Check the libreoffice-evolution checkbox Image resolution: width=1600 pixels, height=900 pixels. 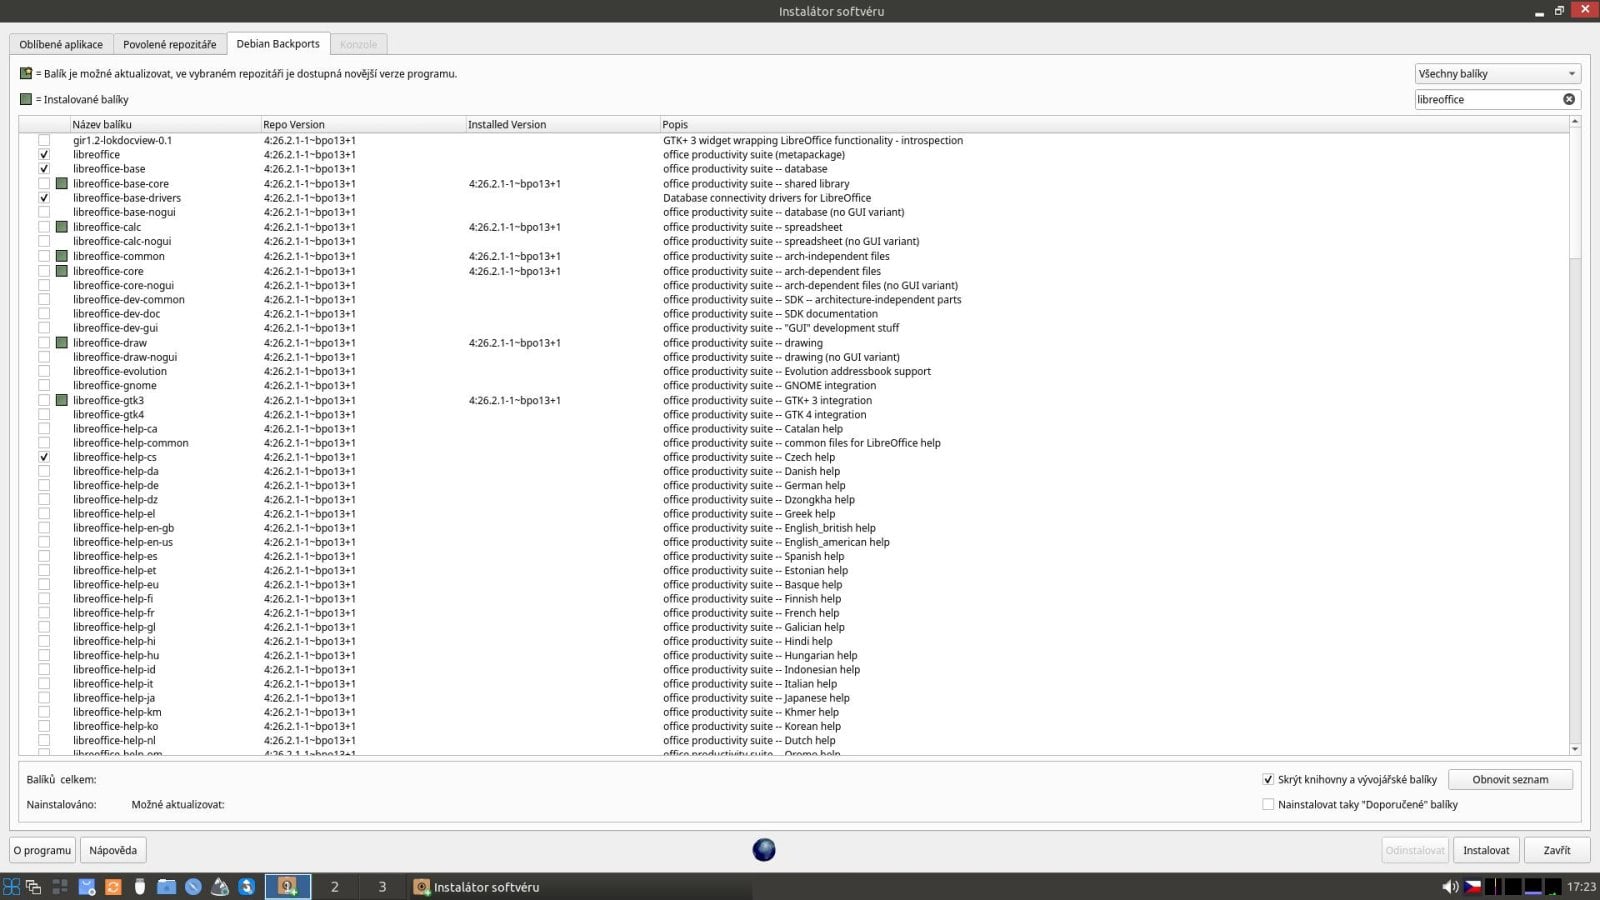44,371
